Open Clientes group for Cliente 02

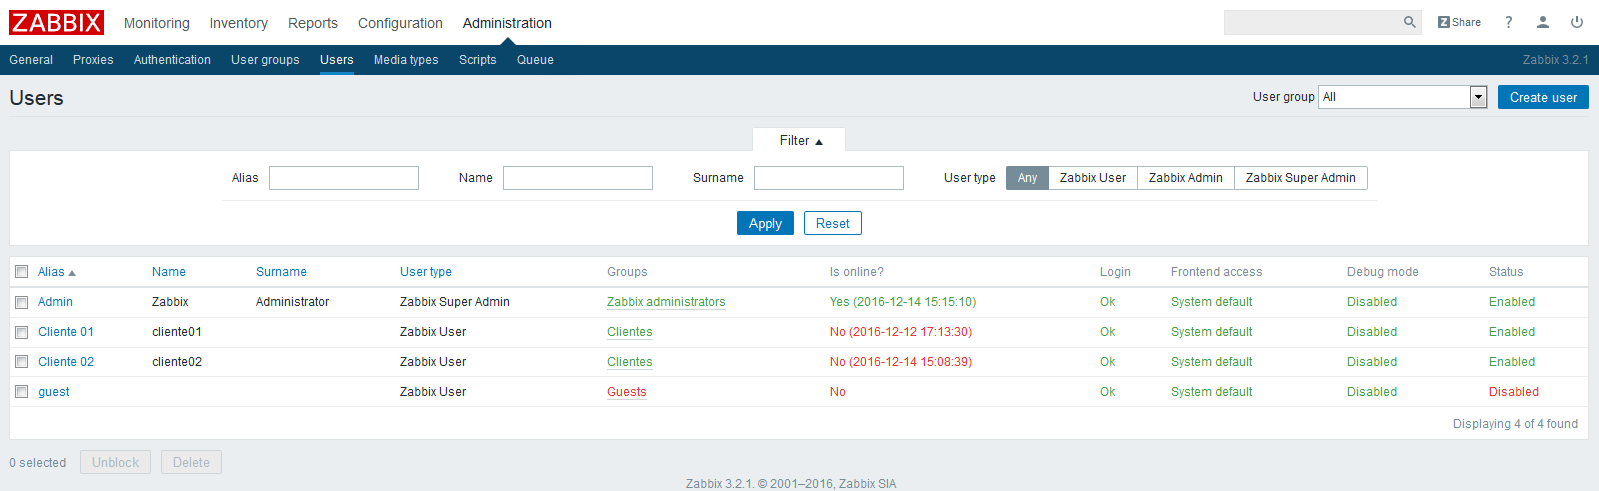coord(630,362)
